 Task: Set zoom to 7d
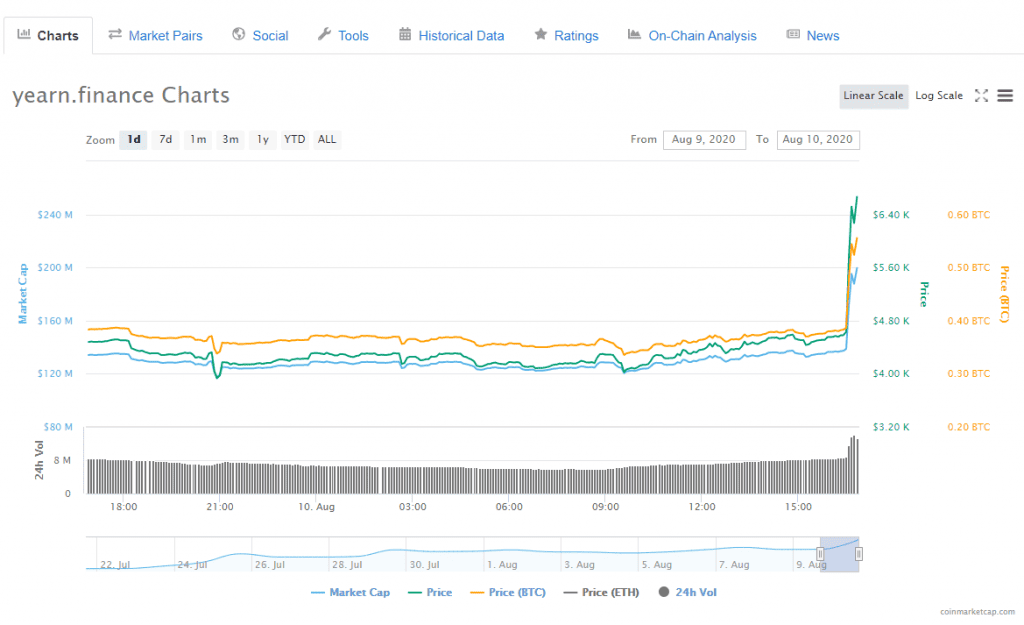(x=165, y=139)
